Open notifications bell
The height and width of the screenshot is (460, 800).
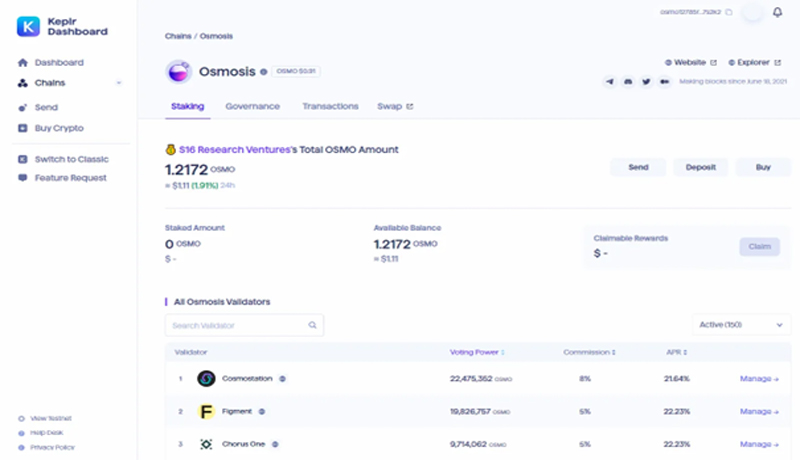(777, 12)
